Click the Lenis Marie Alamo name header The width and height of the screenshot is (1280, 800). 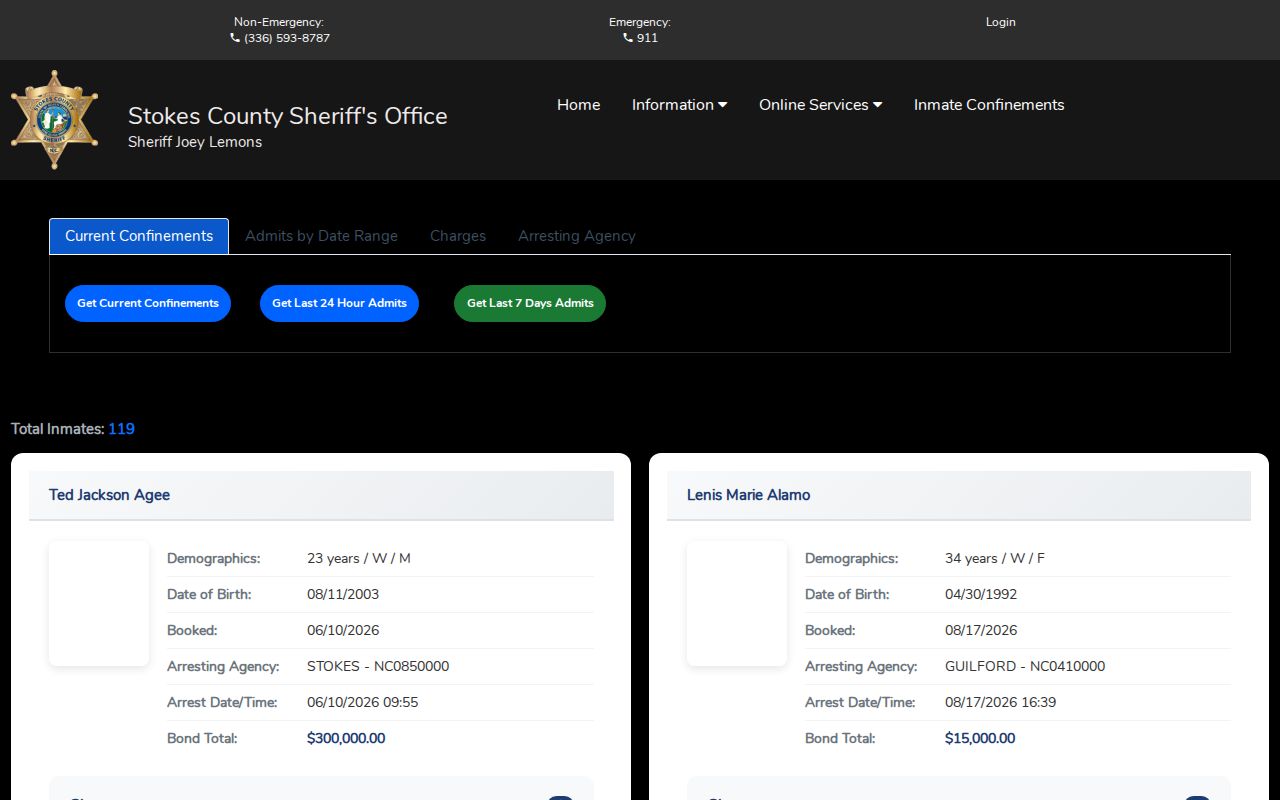click(x=959, y=495)
